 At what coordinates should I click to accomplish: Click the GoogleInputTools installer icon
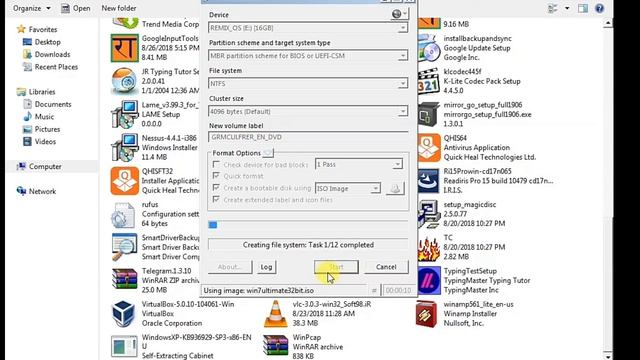tap(124, 48)
